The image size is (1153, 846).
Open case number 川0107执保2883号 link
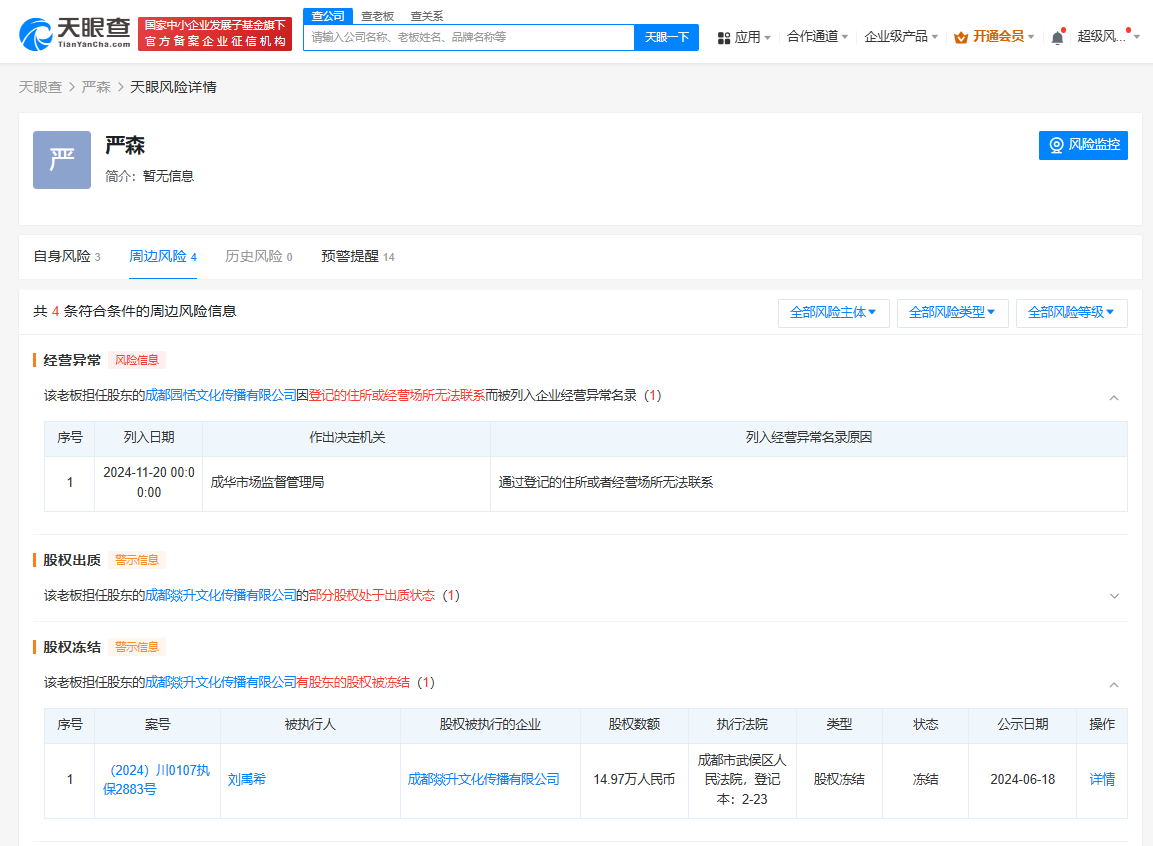point(157,780)
